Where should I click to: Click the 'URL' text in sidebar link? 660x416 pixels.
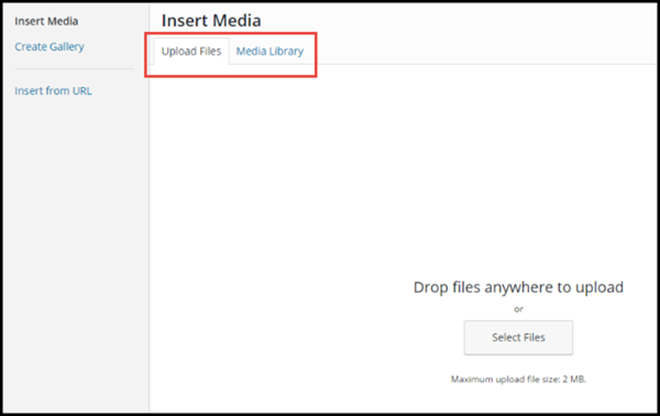[x=81, y=91]
